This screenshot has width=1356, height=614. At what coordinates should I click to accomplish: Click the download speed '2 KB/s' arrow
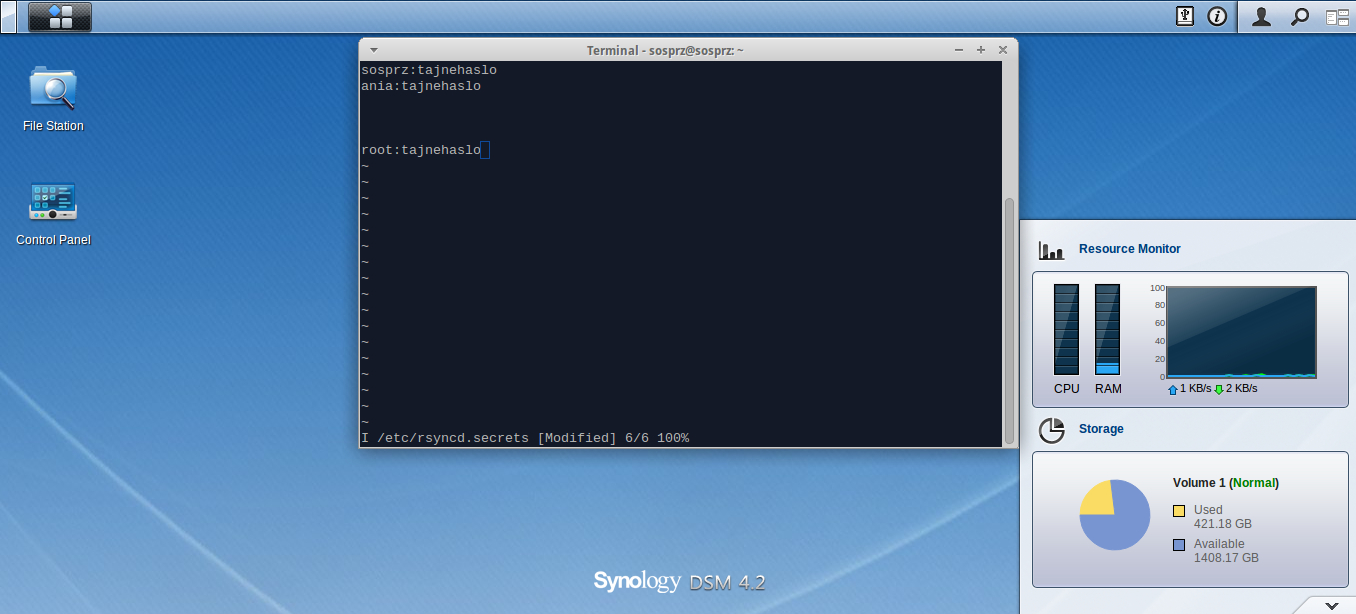coord(1219,389)
